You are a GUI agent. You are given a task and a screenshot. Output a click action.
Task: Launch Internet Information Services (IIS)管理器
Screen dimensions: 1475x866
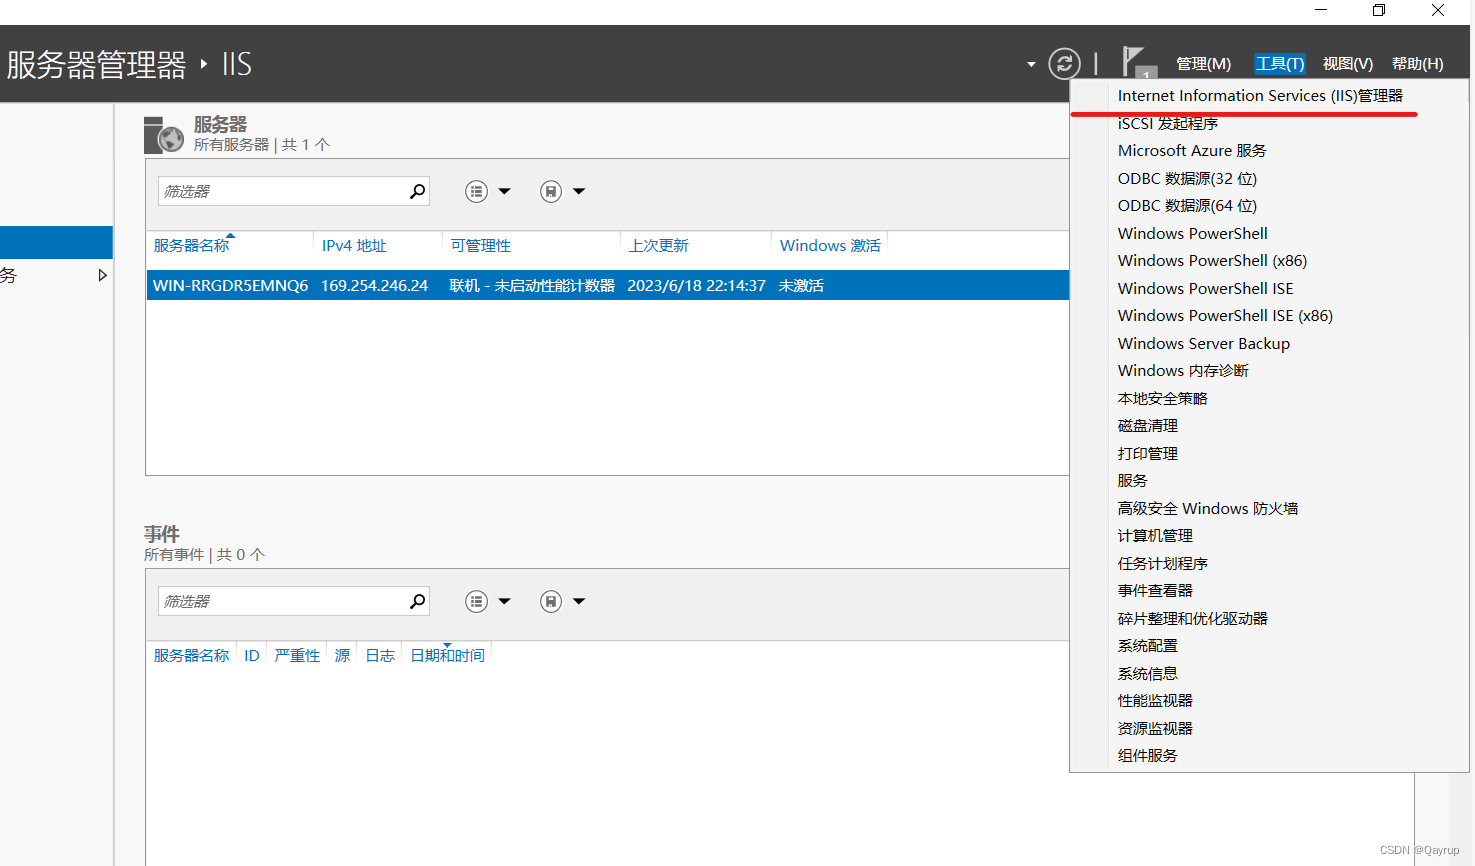click(1260, 96)
